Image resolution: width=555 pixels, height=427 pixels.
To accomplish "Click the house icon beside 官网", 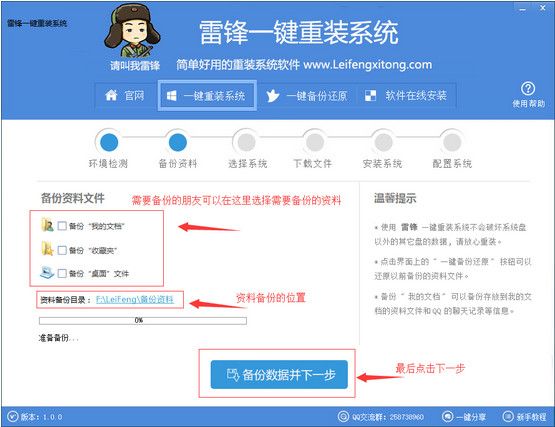I will point(111,95).
